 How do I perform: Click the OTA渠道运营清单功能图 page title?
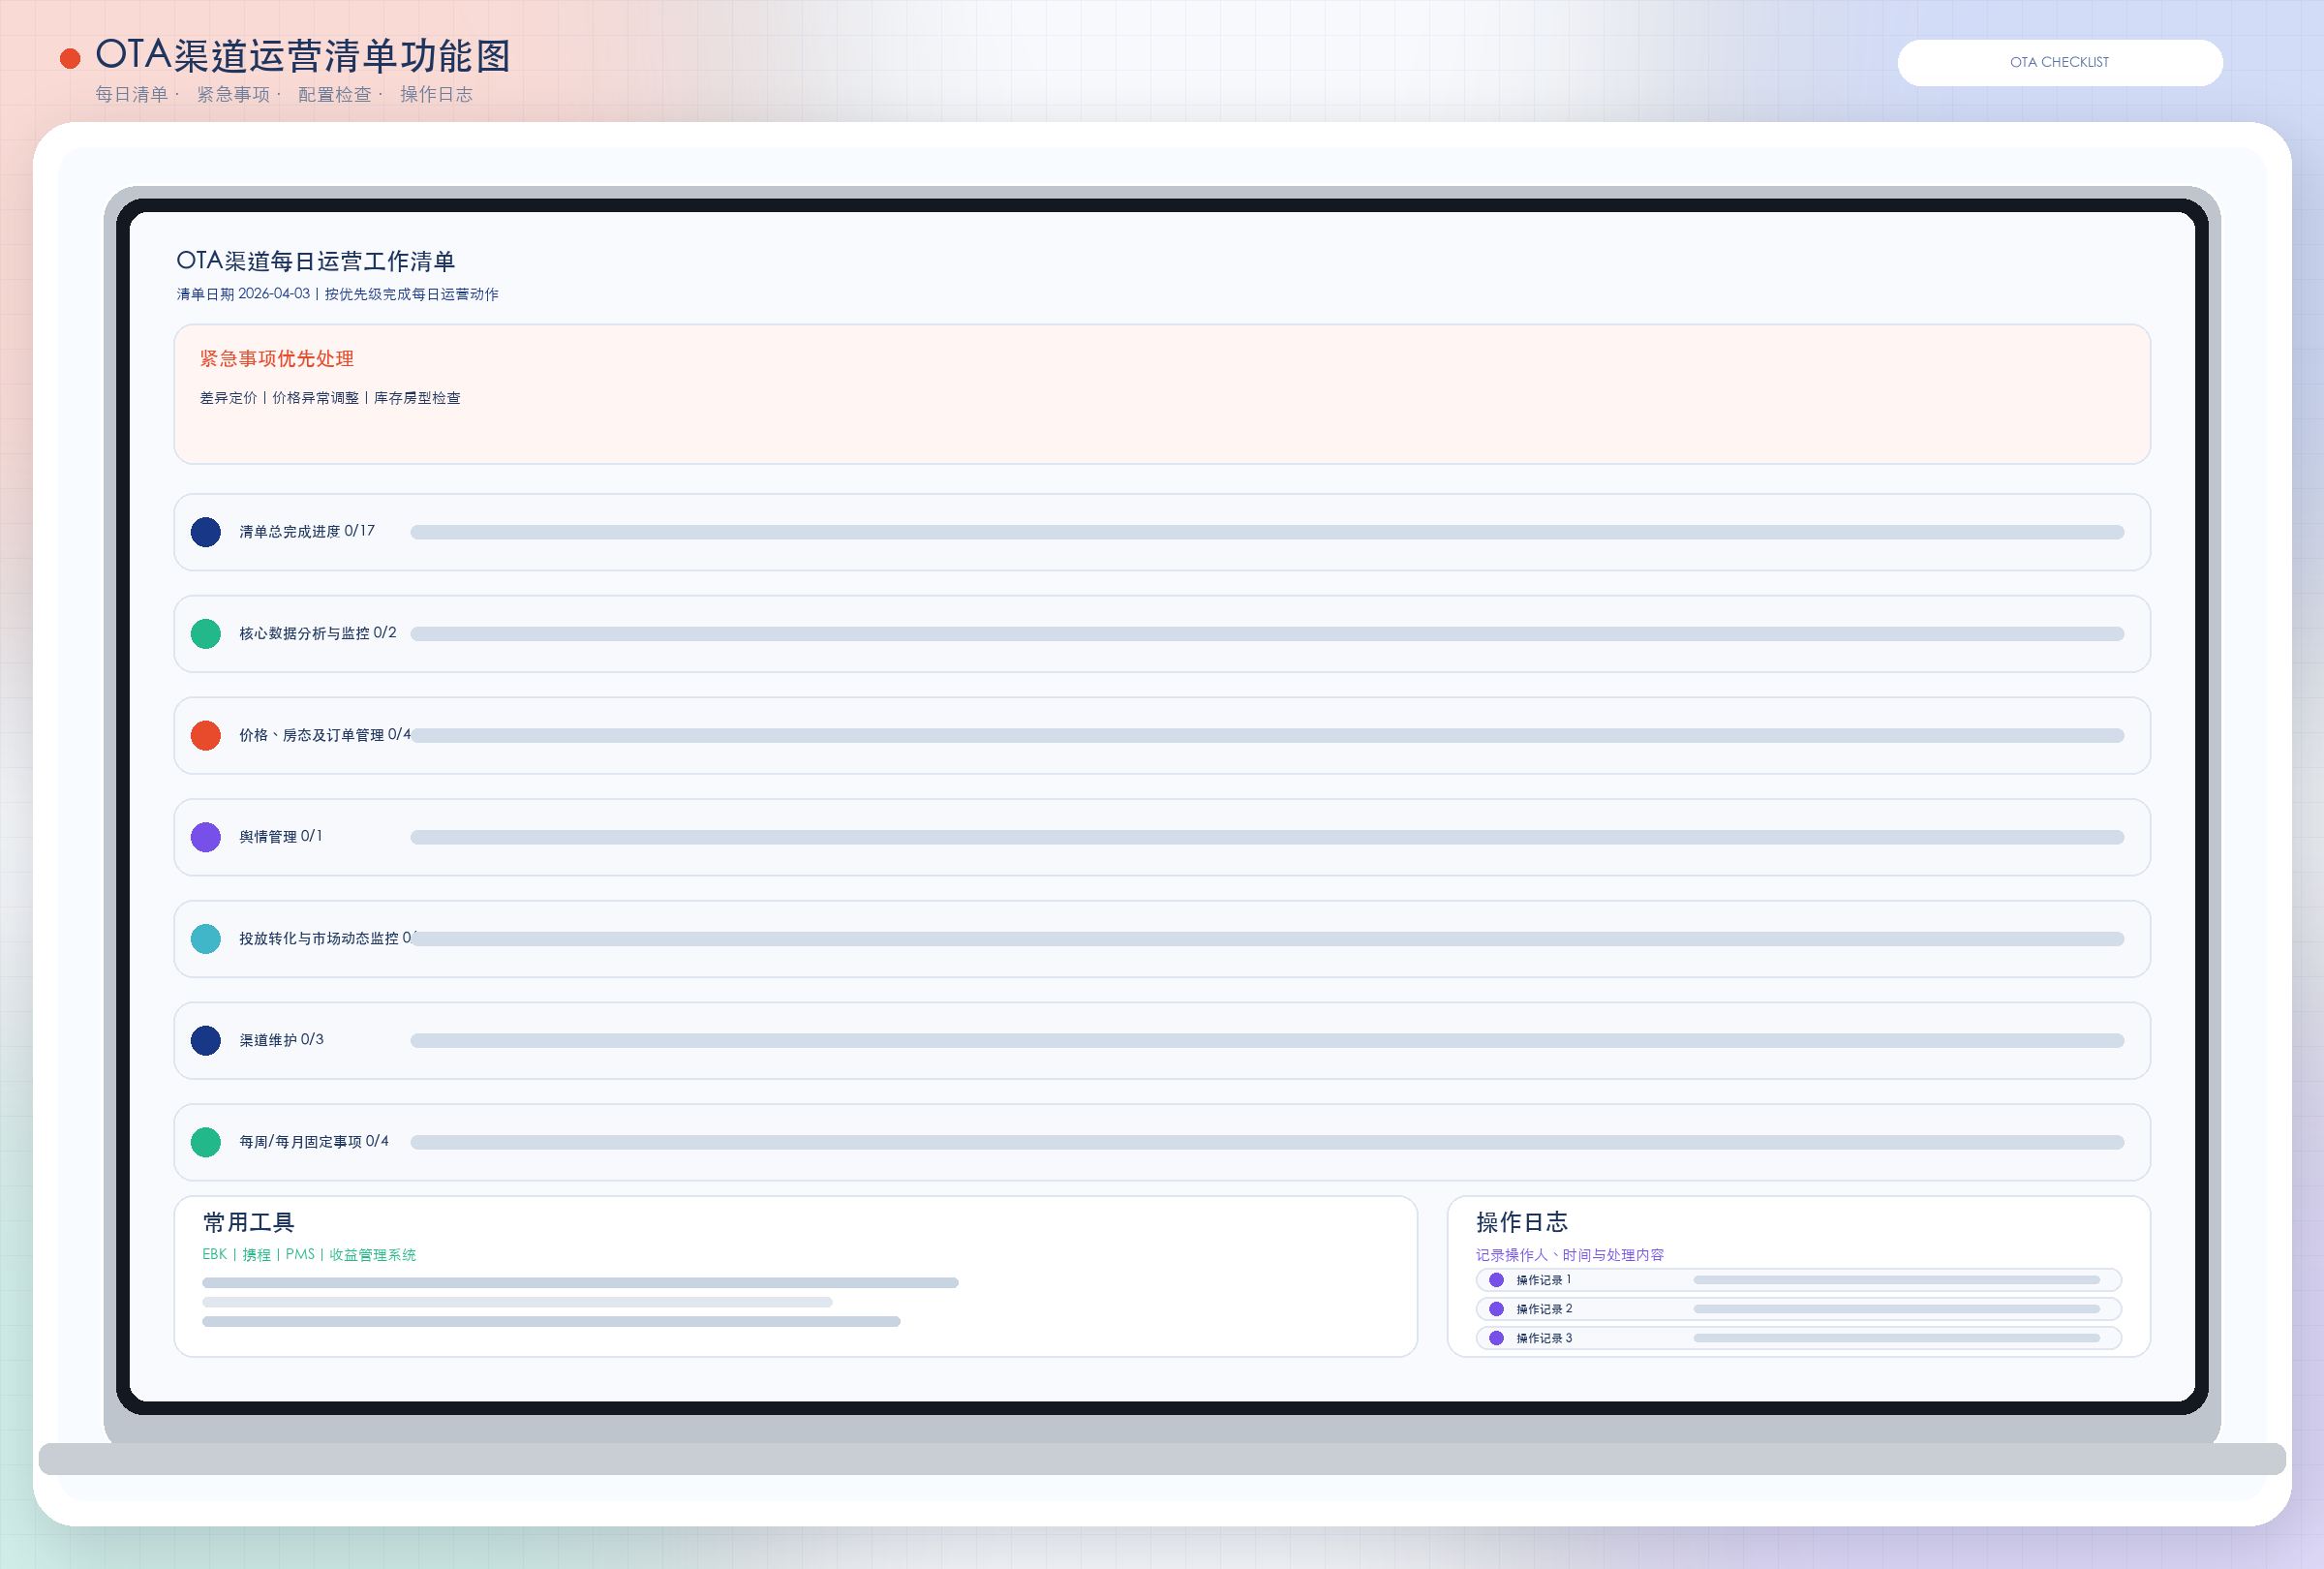303,56
